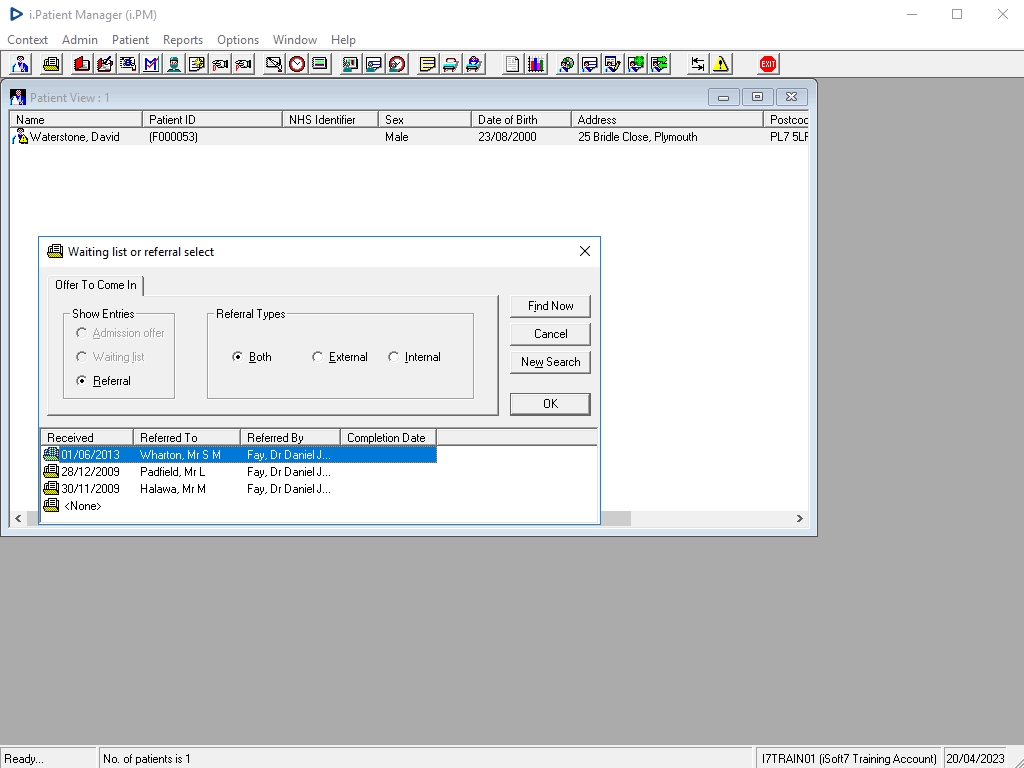Image resolution: width=1024 pixels, height=768 pixels.
Task: Click the person with green arrows icon
Action: pyautogui.click(x=660, y=64)
